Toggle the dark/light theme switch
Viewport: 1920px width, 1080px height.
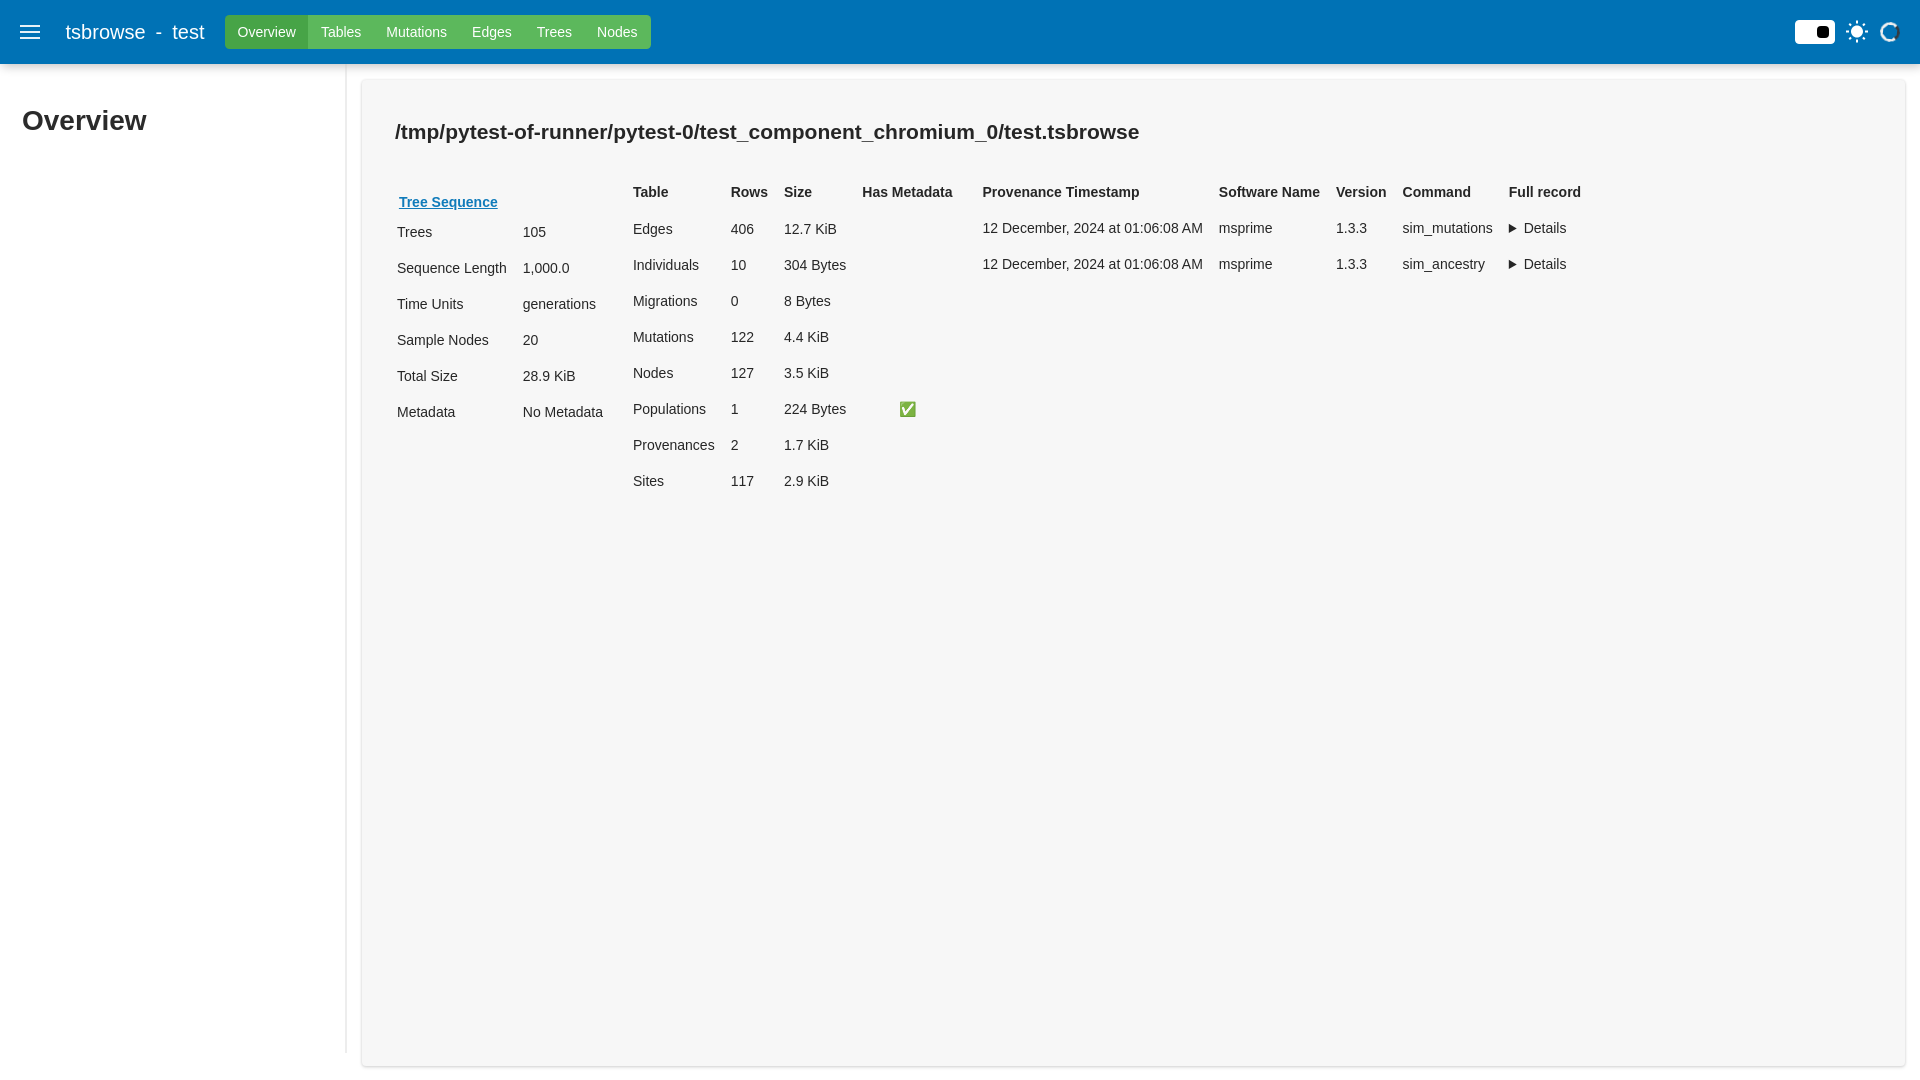point(1814,32)
